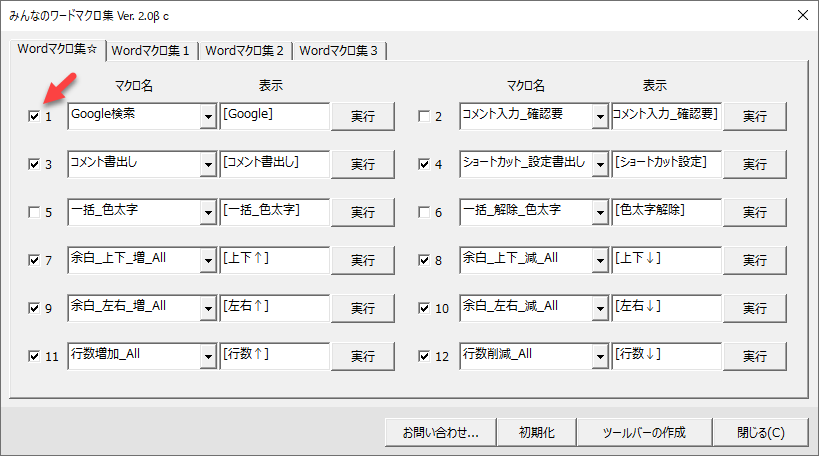The width and height of the screenshot is (819, 456).
Task: Tick the checkbox for macro 5
Action: tap(34, 213)
